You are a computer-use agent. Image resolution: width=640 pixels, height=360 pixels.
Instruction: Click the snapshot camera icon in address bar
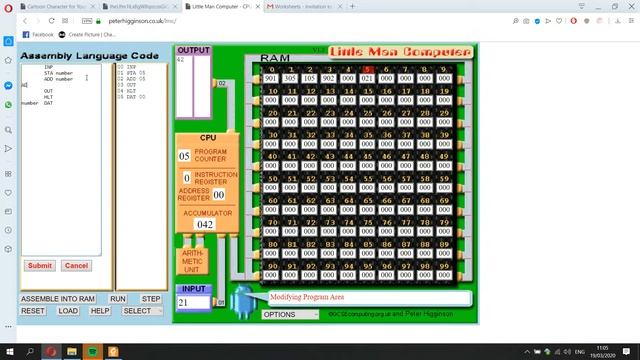(x=526, y=21)
